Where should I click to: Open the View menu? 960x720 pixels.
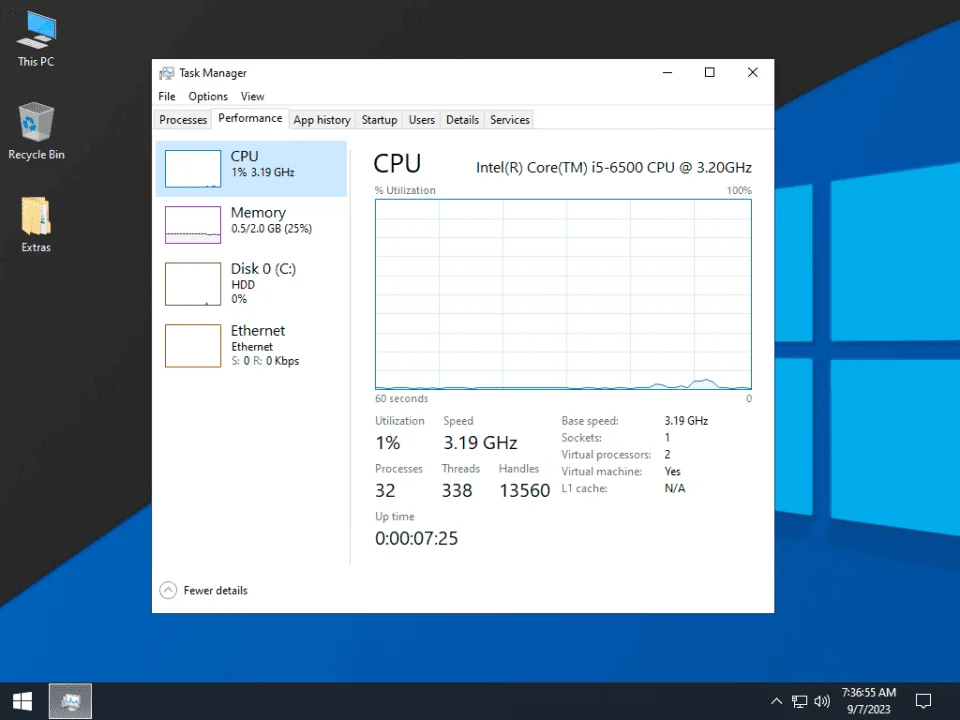click(x=252, y=96)
